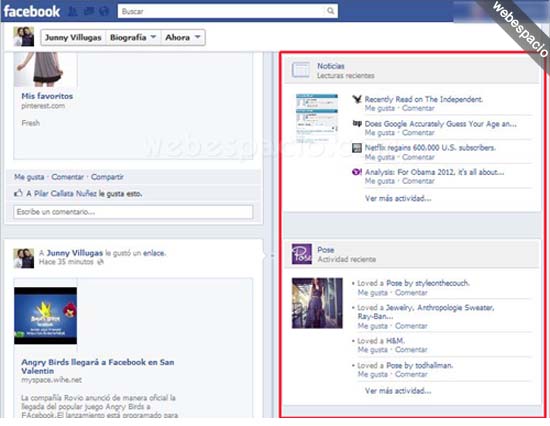Open the Mis favoritos link
The width and height of the screenshot is (550, 426).
pyautogui.click(x=47, y=96)
